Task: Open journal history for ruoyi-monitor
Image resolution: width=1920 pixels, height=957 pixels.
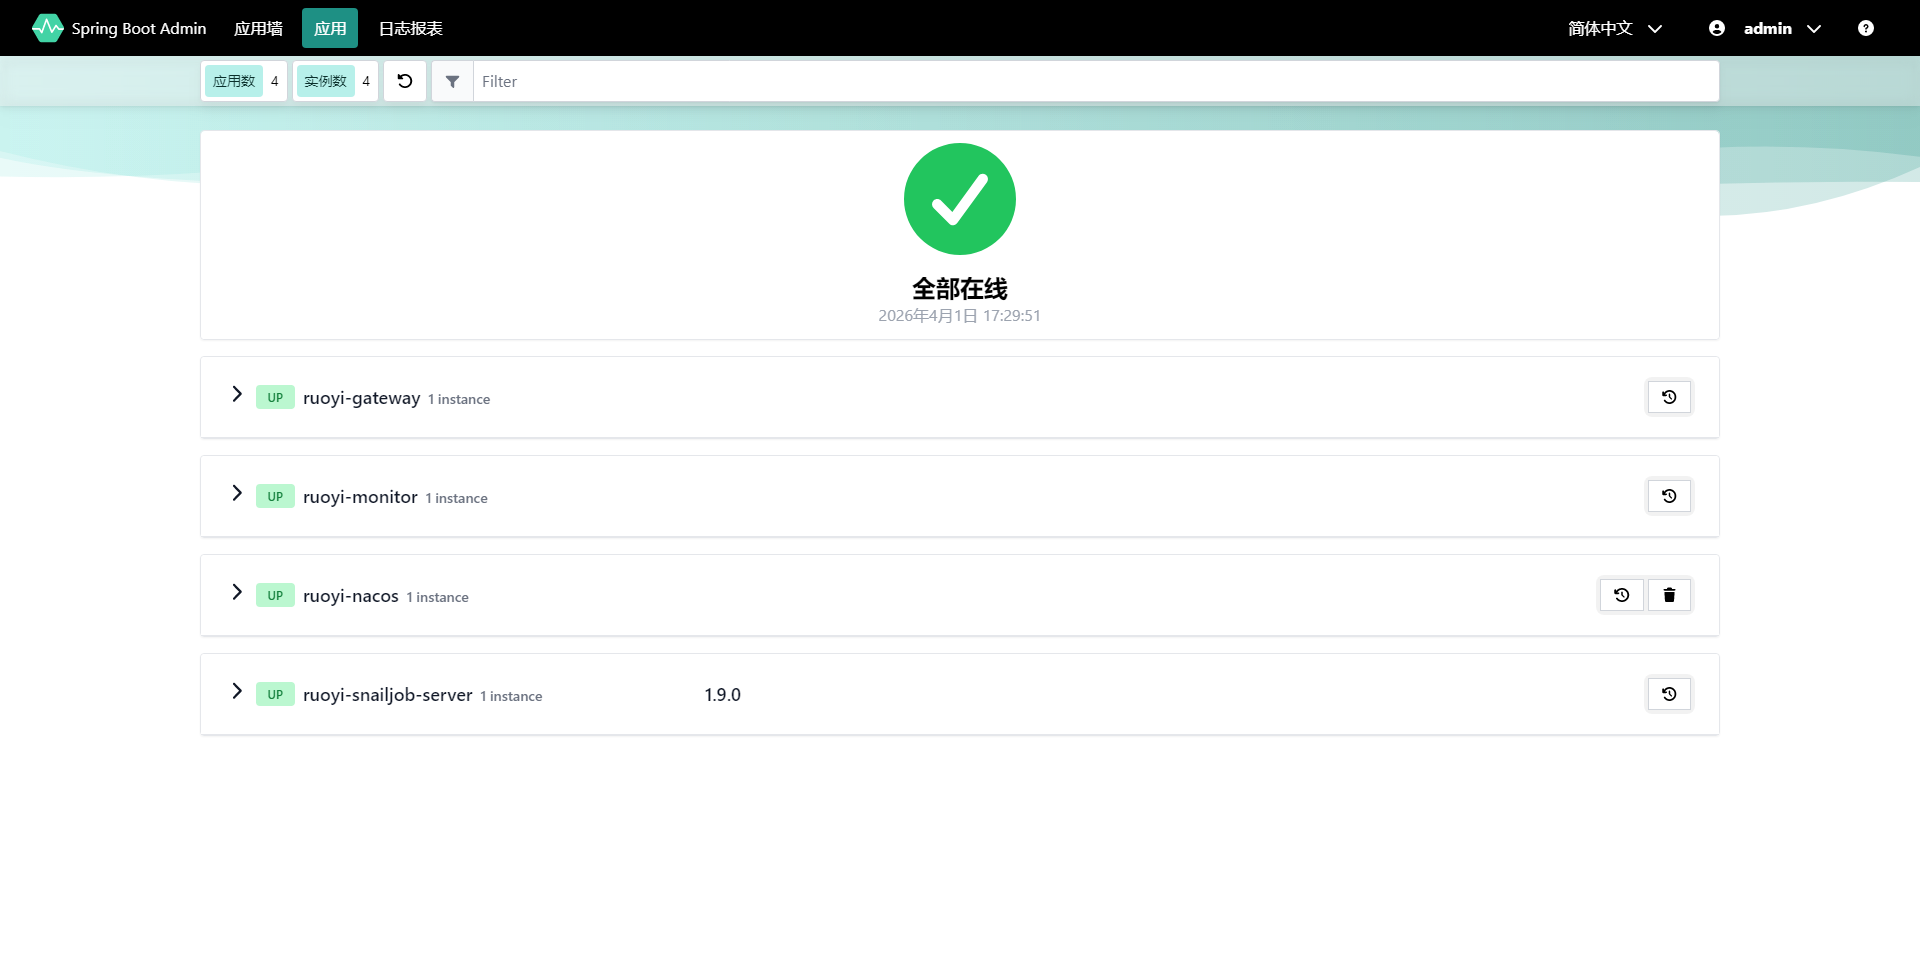Action: (1668, 496)
